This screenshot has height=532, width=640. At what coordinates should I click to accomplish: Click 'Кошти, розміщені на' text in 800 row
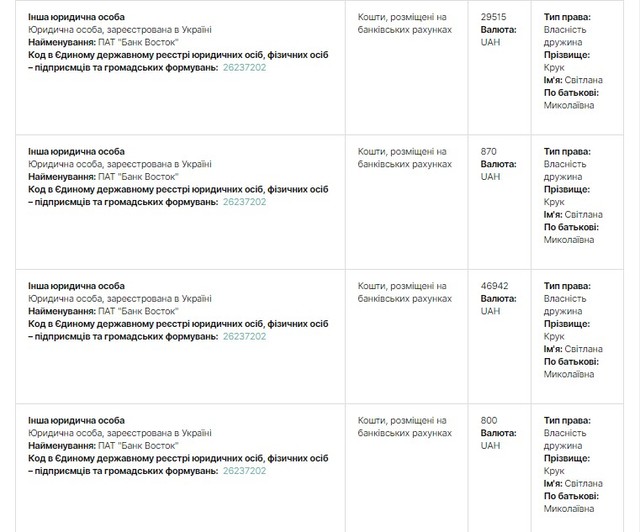pos(404,420)
